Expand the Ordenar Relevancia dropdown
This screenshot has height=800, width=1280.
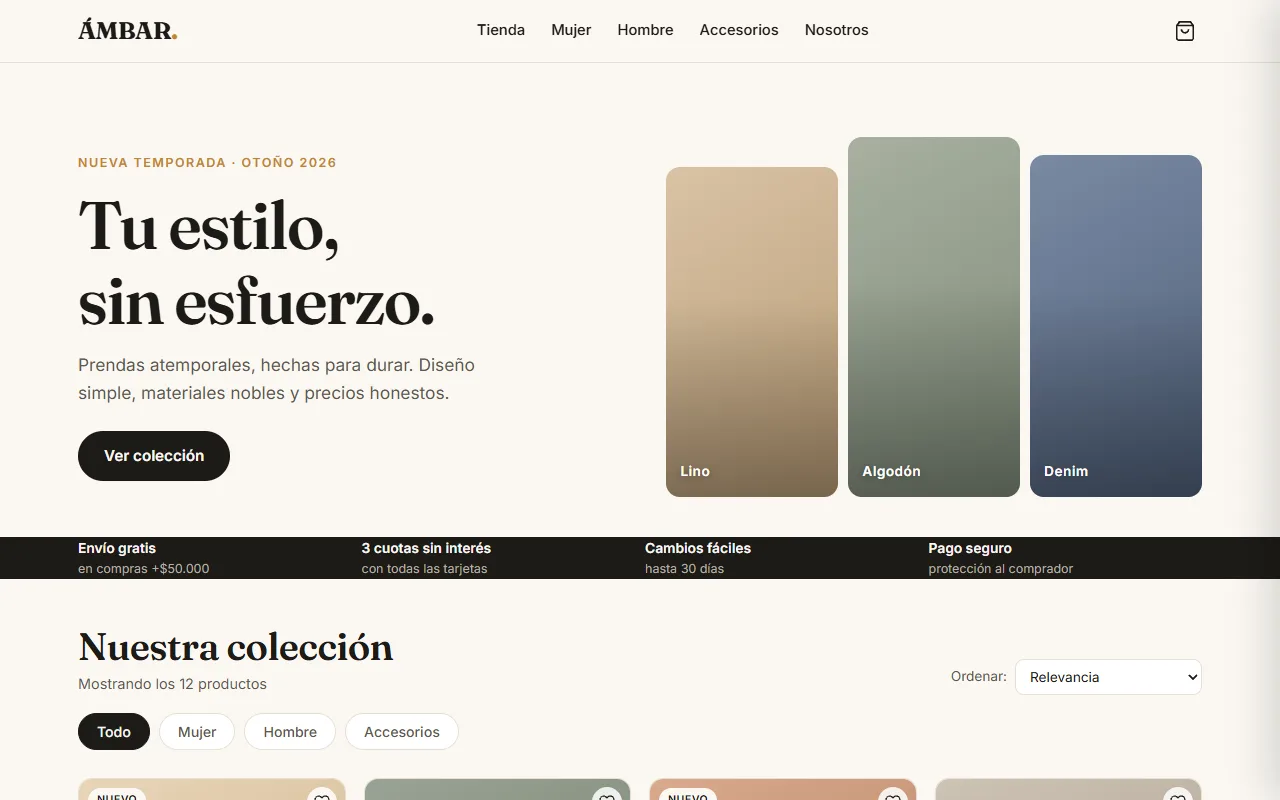coord(1108,677)
